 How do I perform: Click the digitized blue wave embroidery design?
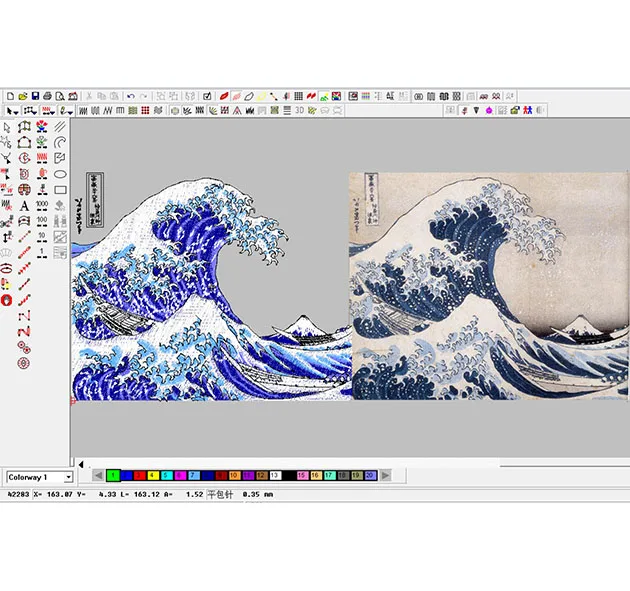pyautogui.click(x=211, y=287)
